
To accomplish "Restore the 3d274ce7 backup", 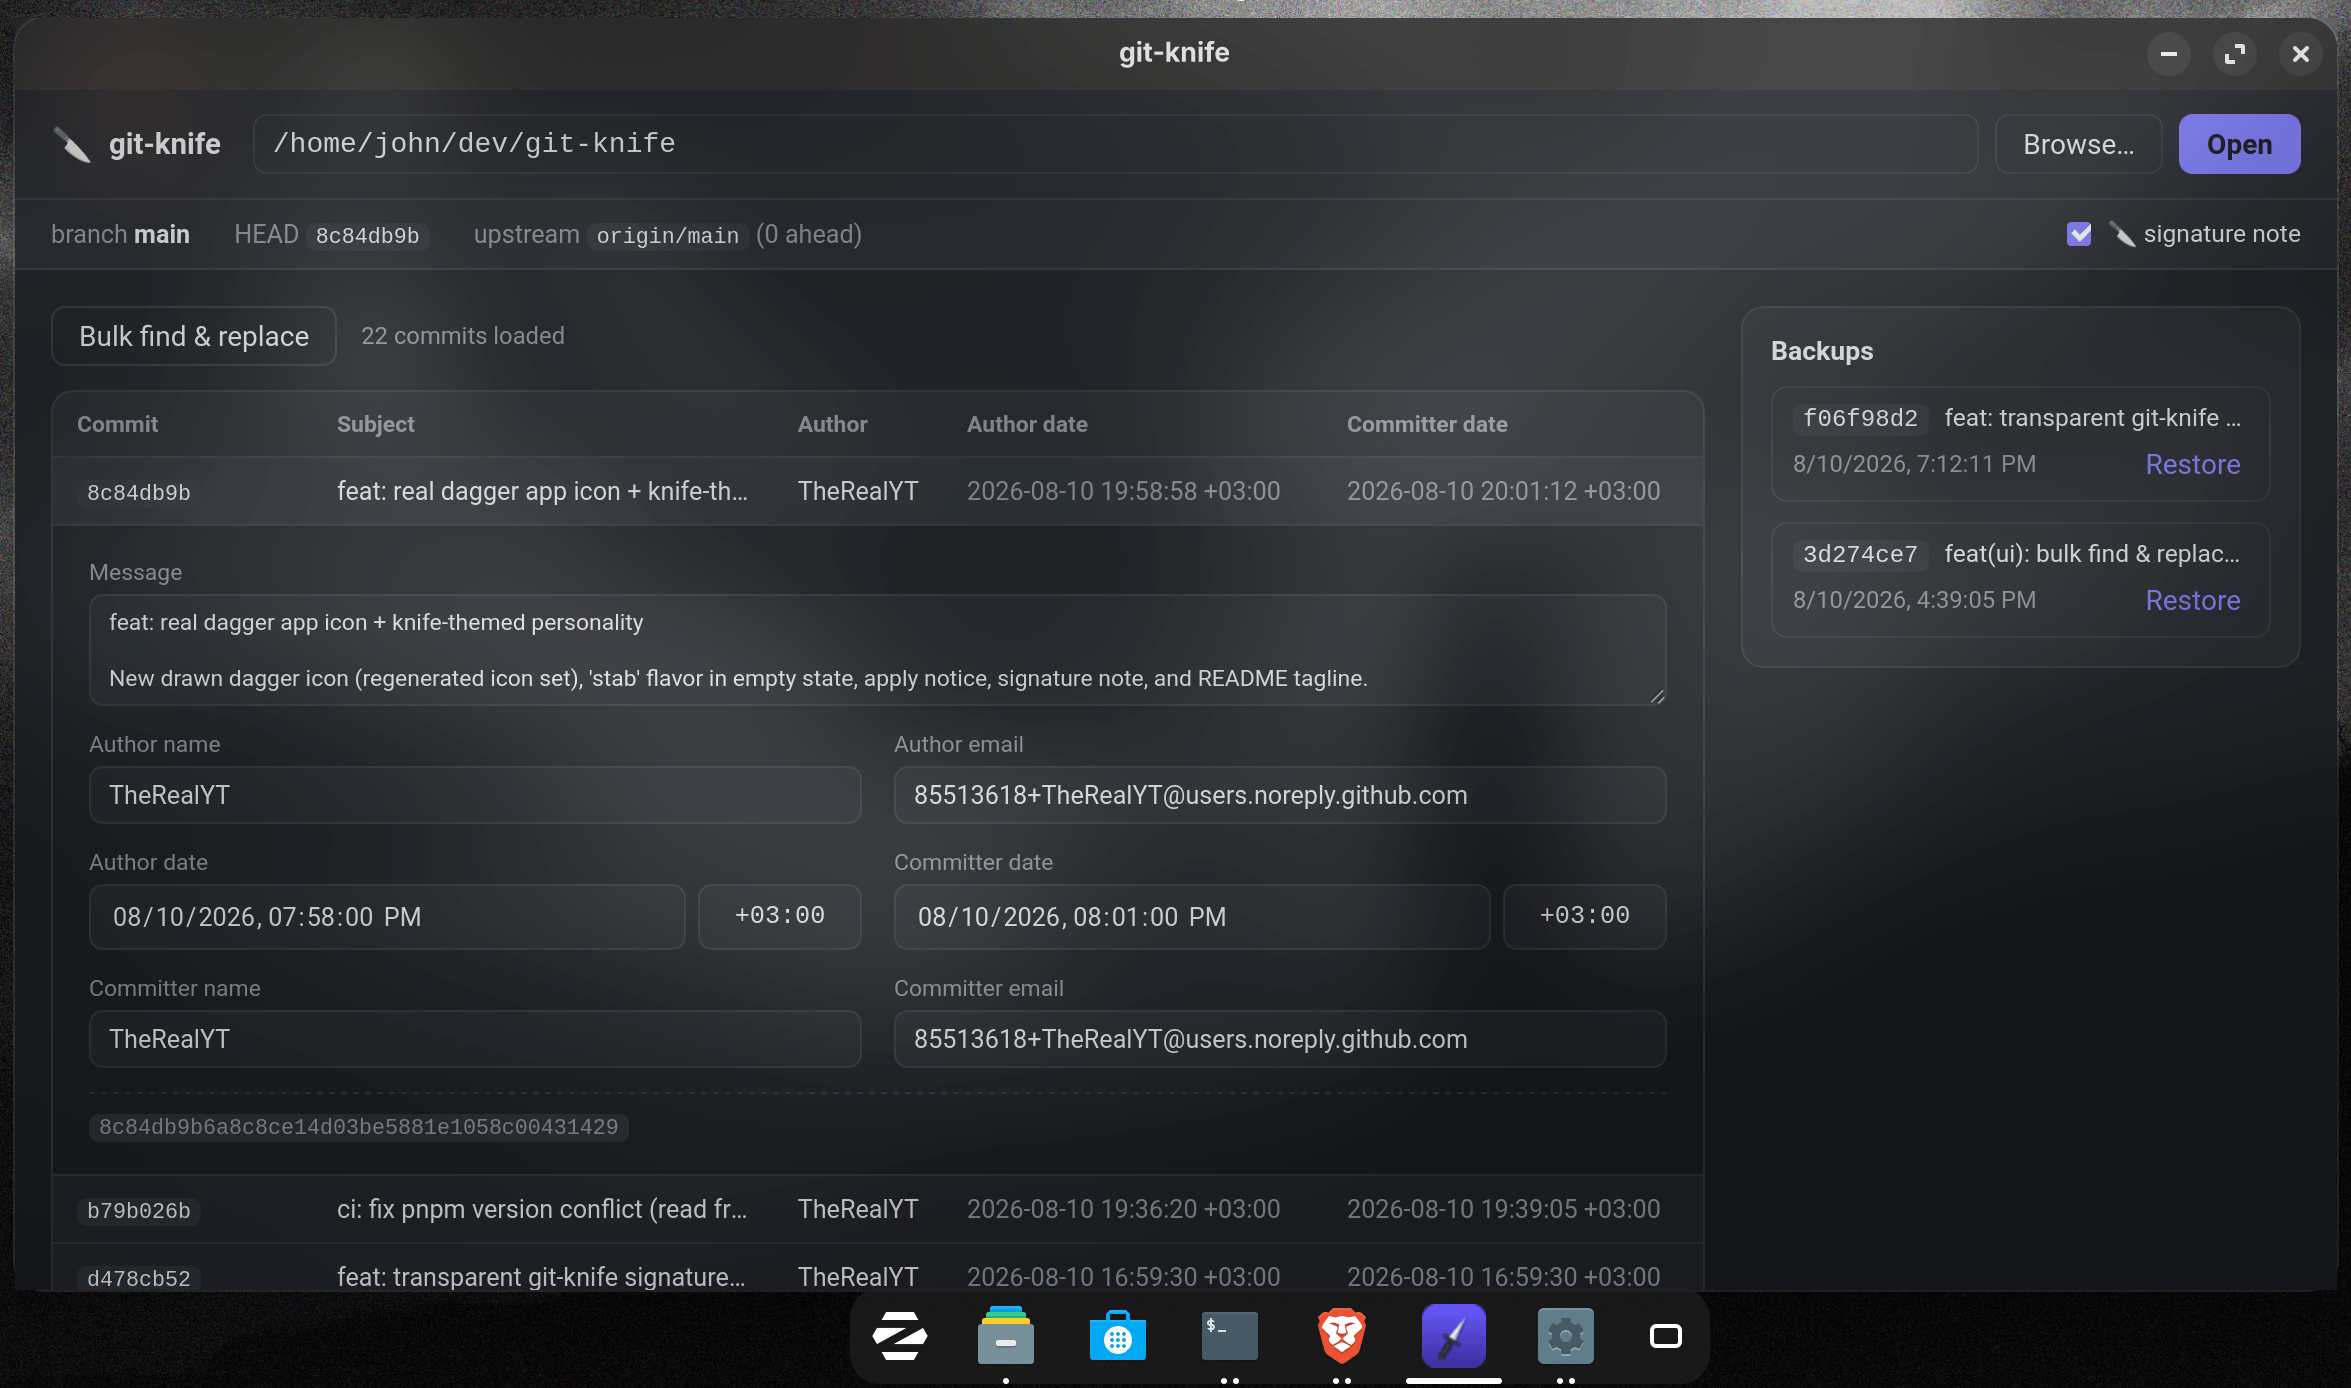I will click(2193, 600).
